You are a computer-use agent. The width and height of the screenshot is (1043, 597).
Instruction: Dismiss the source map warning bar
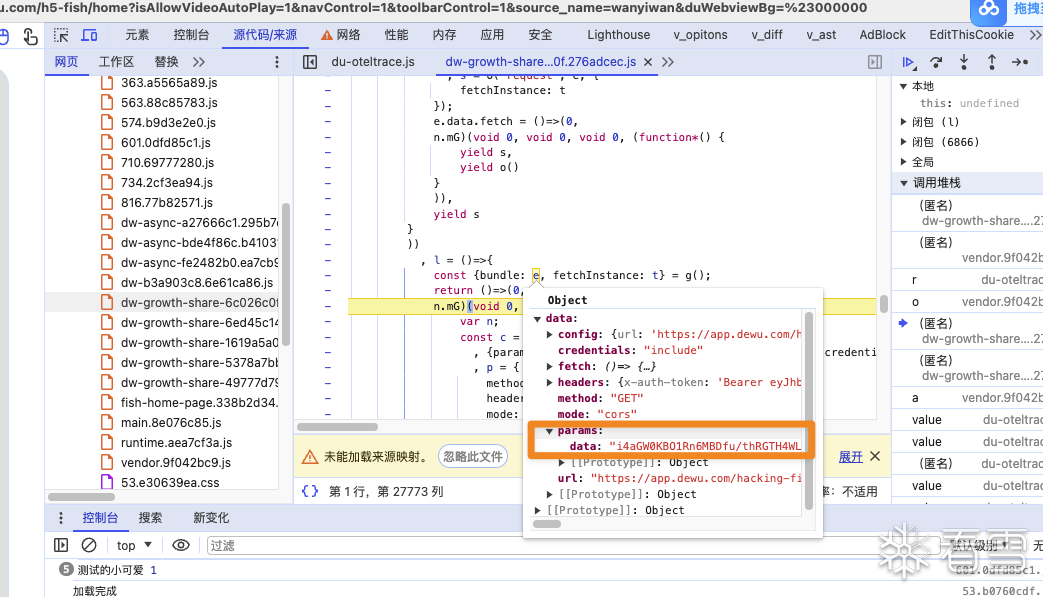[875, 456]
